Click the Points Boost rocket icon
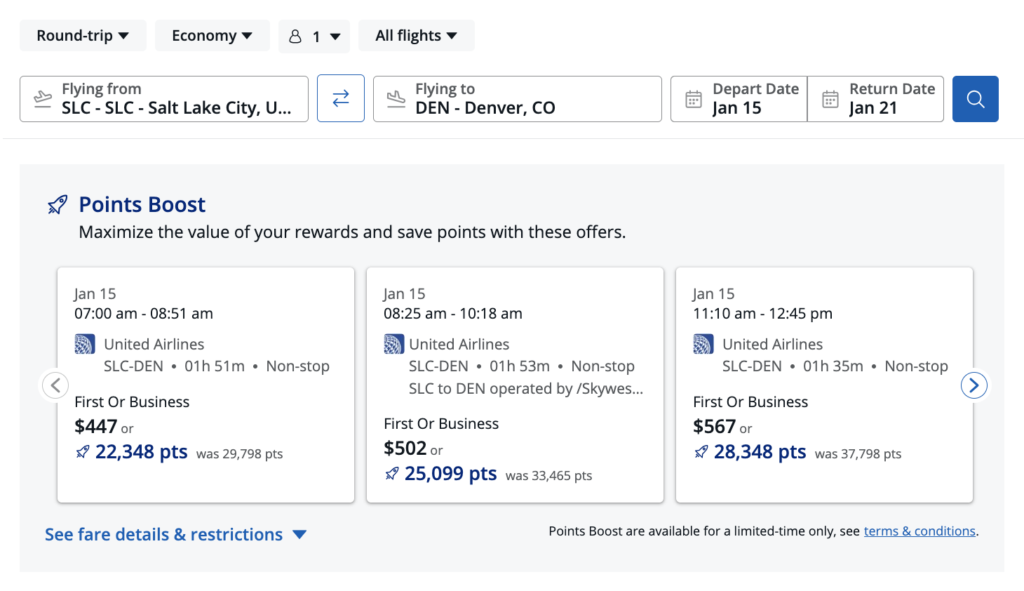Viewport: 1024px width, 591px height. (x=57, y=203)
